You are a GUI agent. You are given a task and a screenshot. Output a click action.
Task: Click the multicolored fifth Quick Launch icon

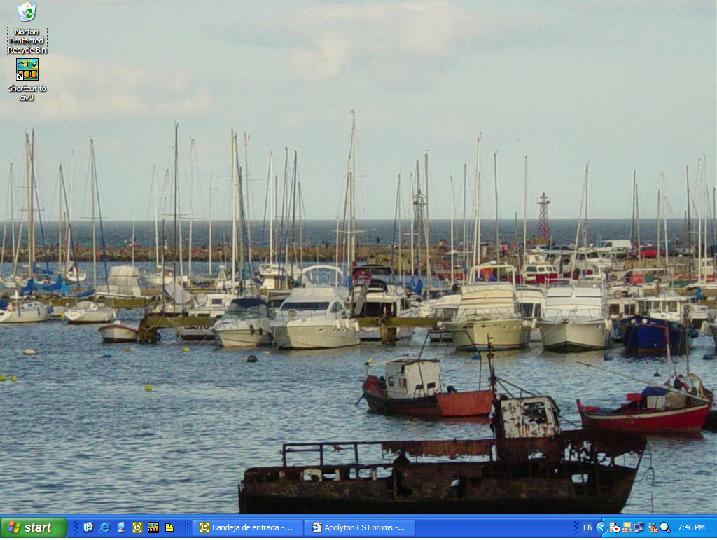pos(153,527)
